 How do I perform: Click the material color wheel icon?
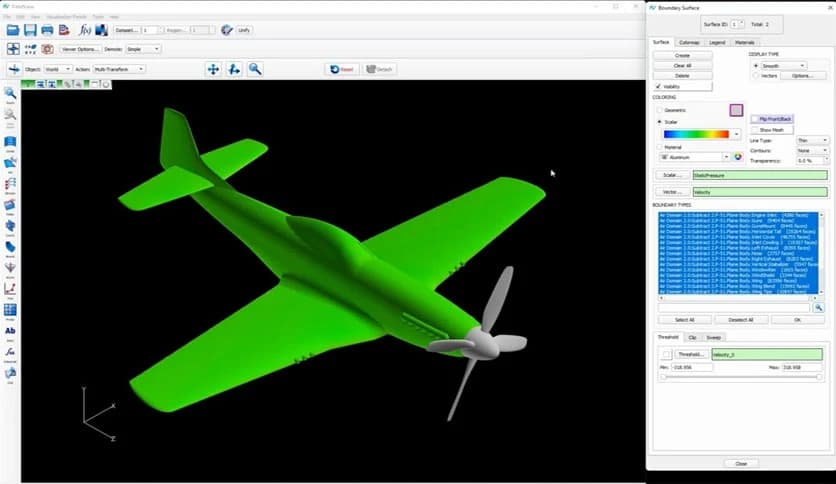[738, 157]
